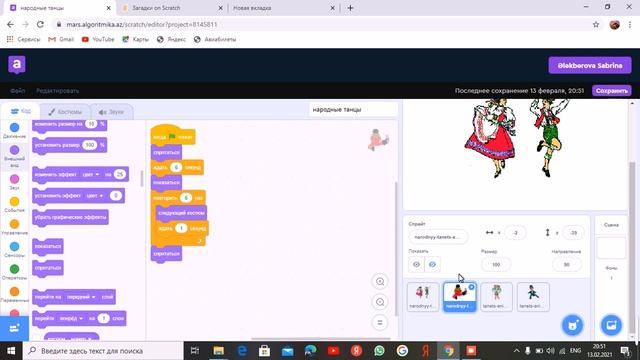
Task: Select the Motion blocks category
Action: point(14,131)
